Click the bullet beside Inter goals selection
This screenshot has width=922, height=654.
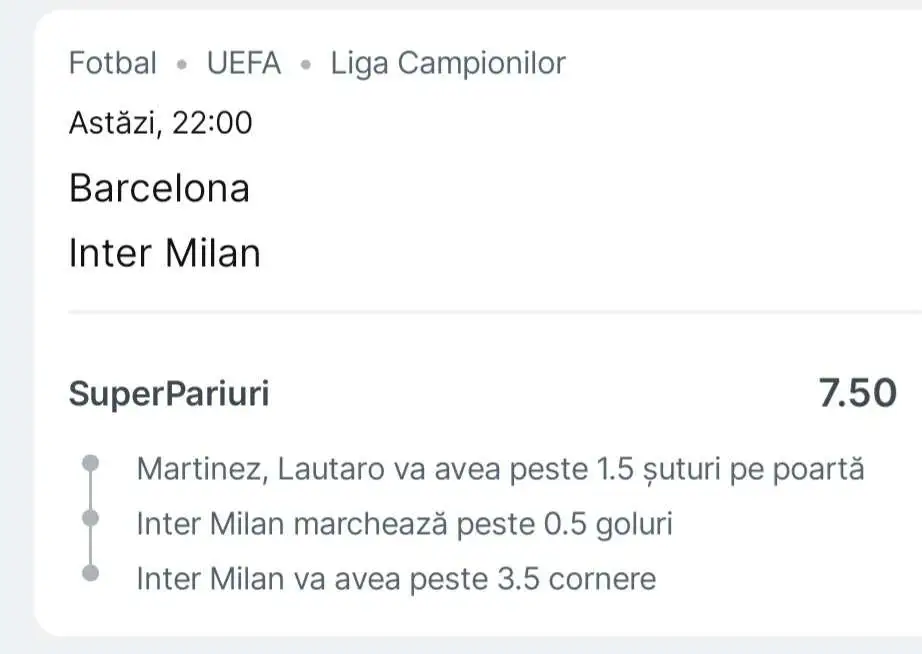(x=91, y=518)
